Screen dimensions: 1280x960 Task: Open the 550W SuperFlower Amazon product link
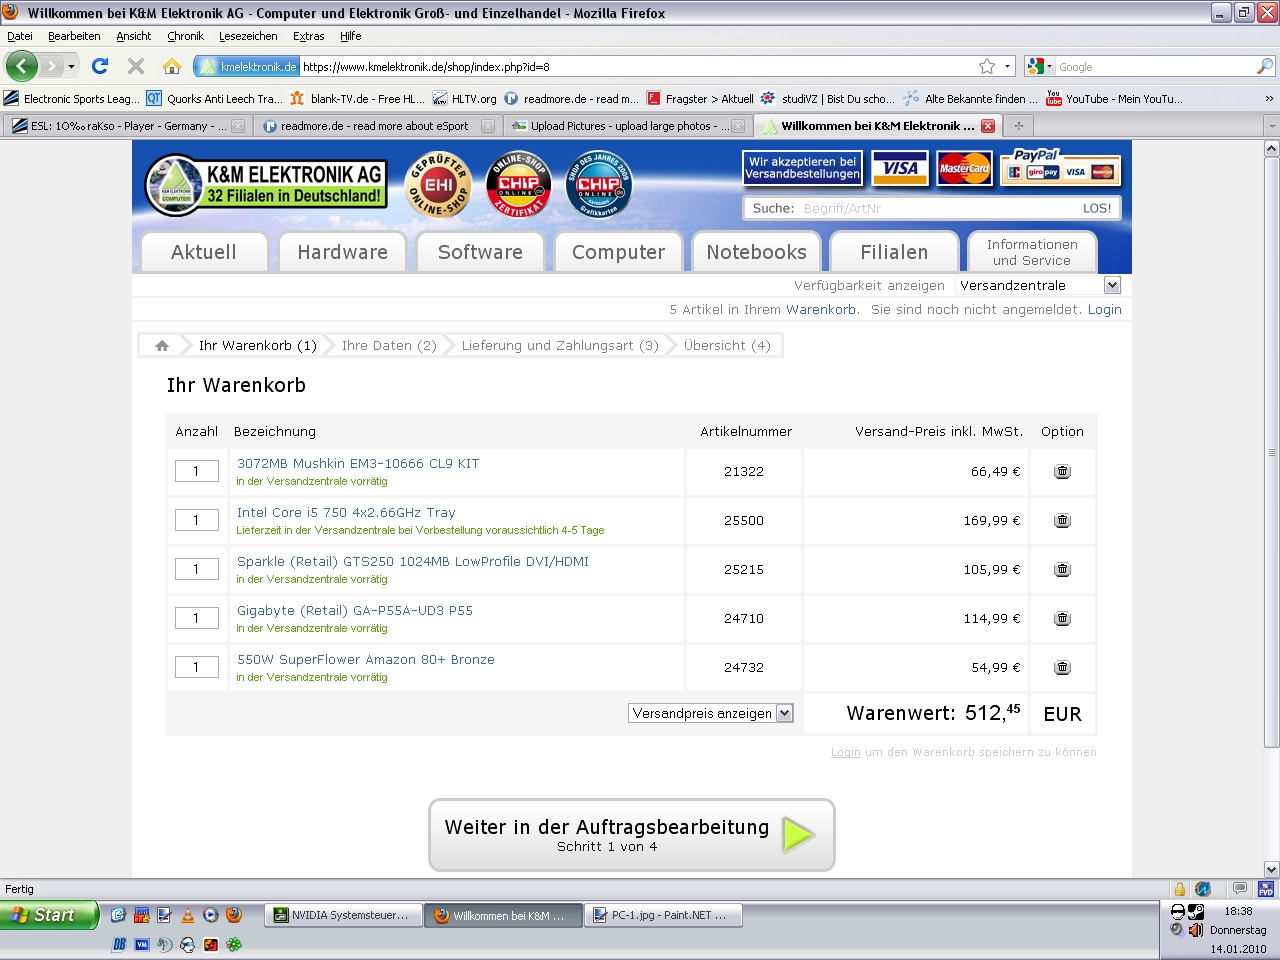tap(366, 660)
